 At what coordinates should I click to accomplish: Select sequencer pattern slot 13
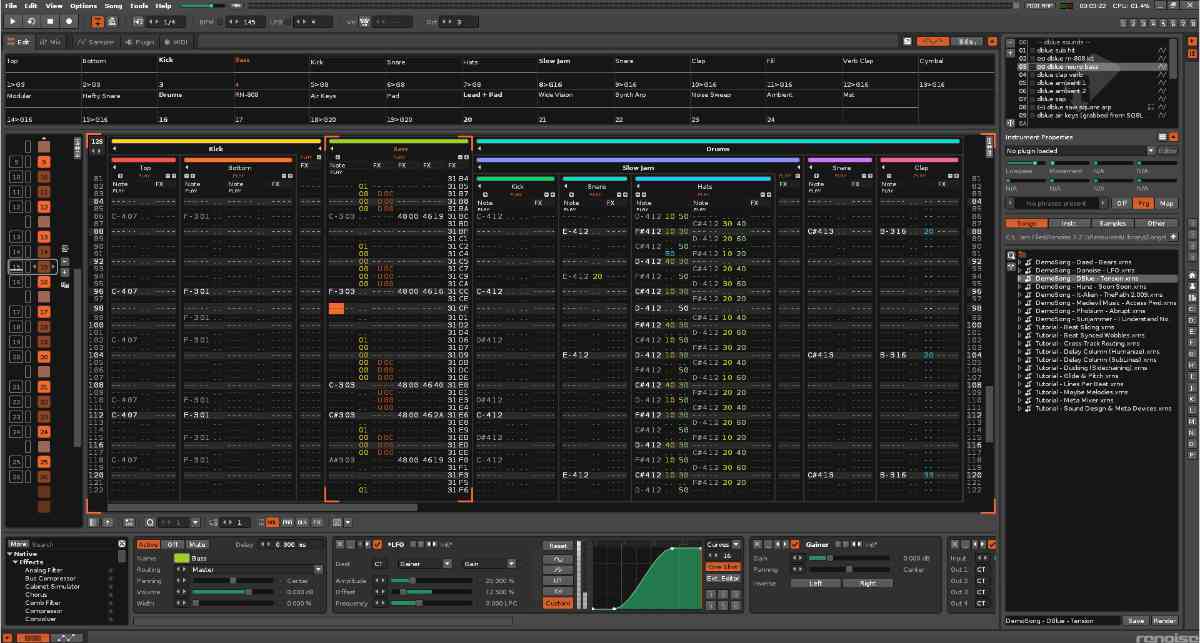(44, 236)
